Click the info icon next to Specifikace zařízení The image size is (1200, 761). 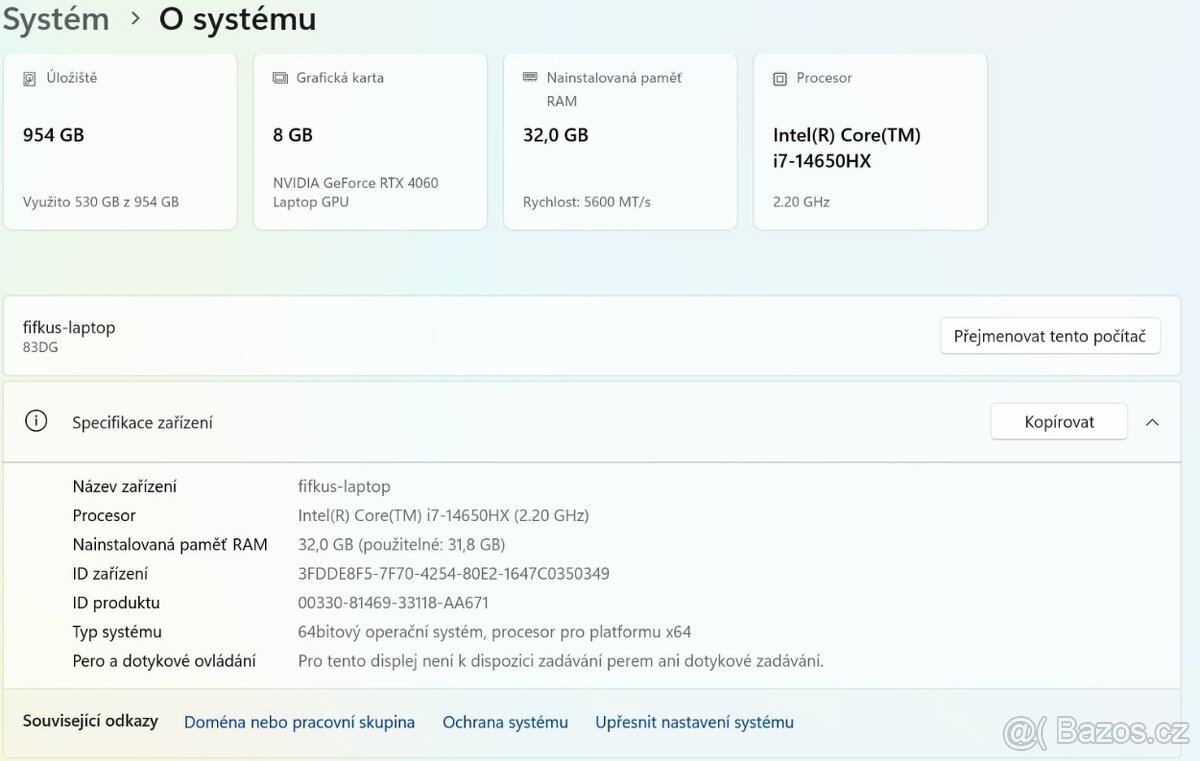pos(36,421)
